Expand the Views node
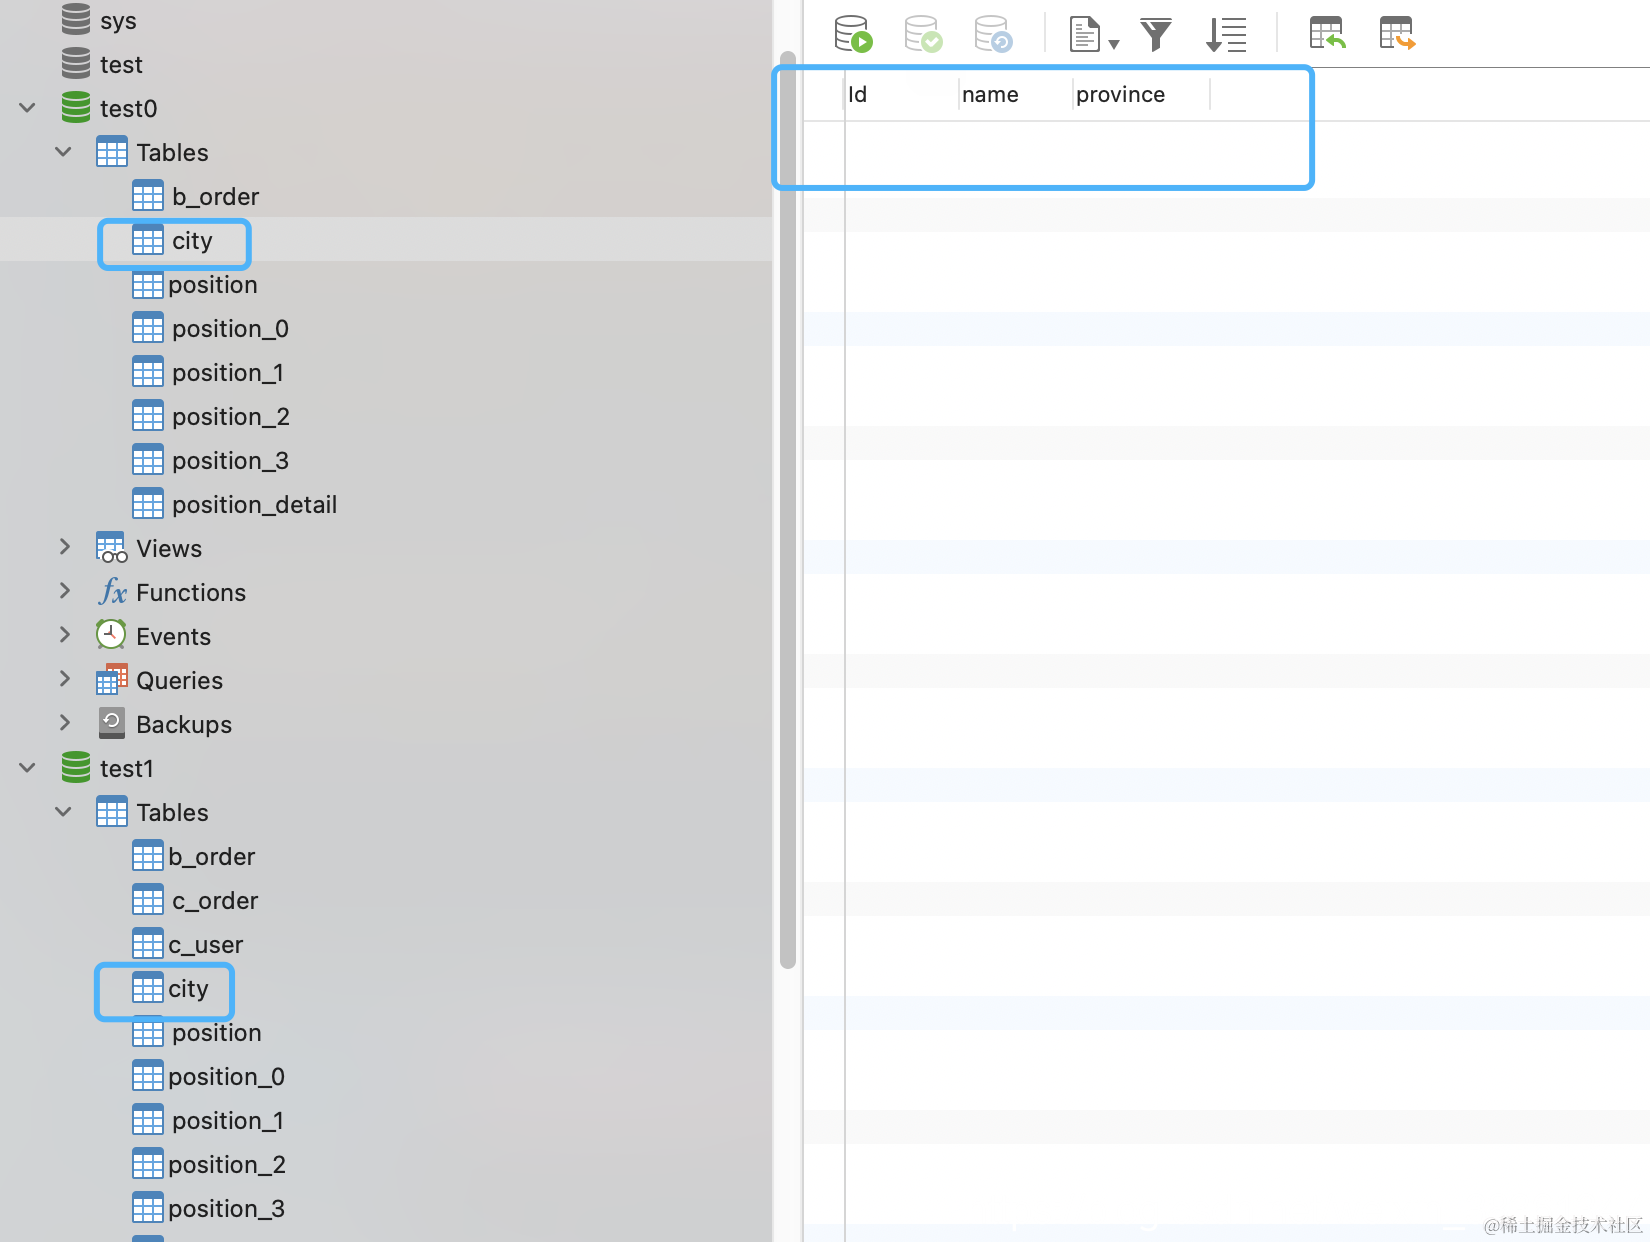 point(65,547)
